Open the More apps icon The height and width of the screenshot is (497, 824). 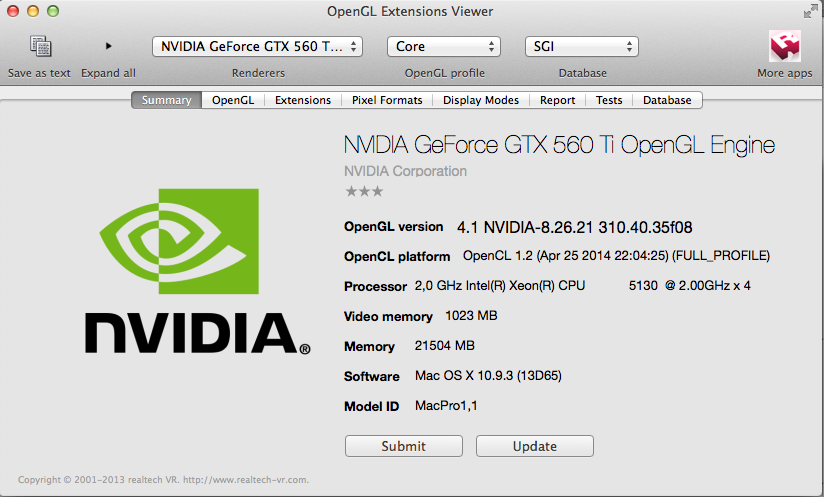click(785, 46)
